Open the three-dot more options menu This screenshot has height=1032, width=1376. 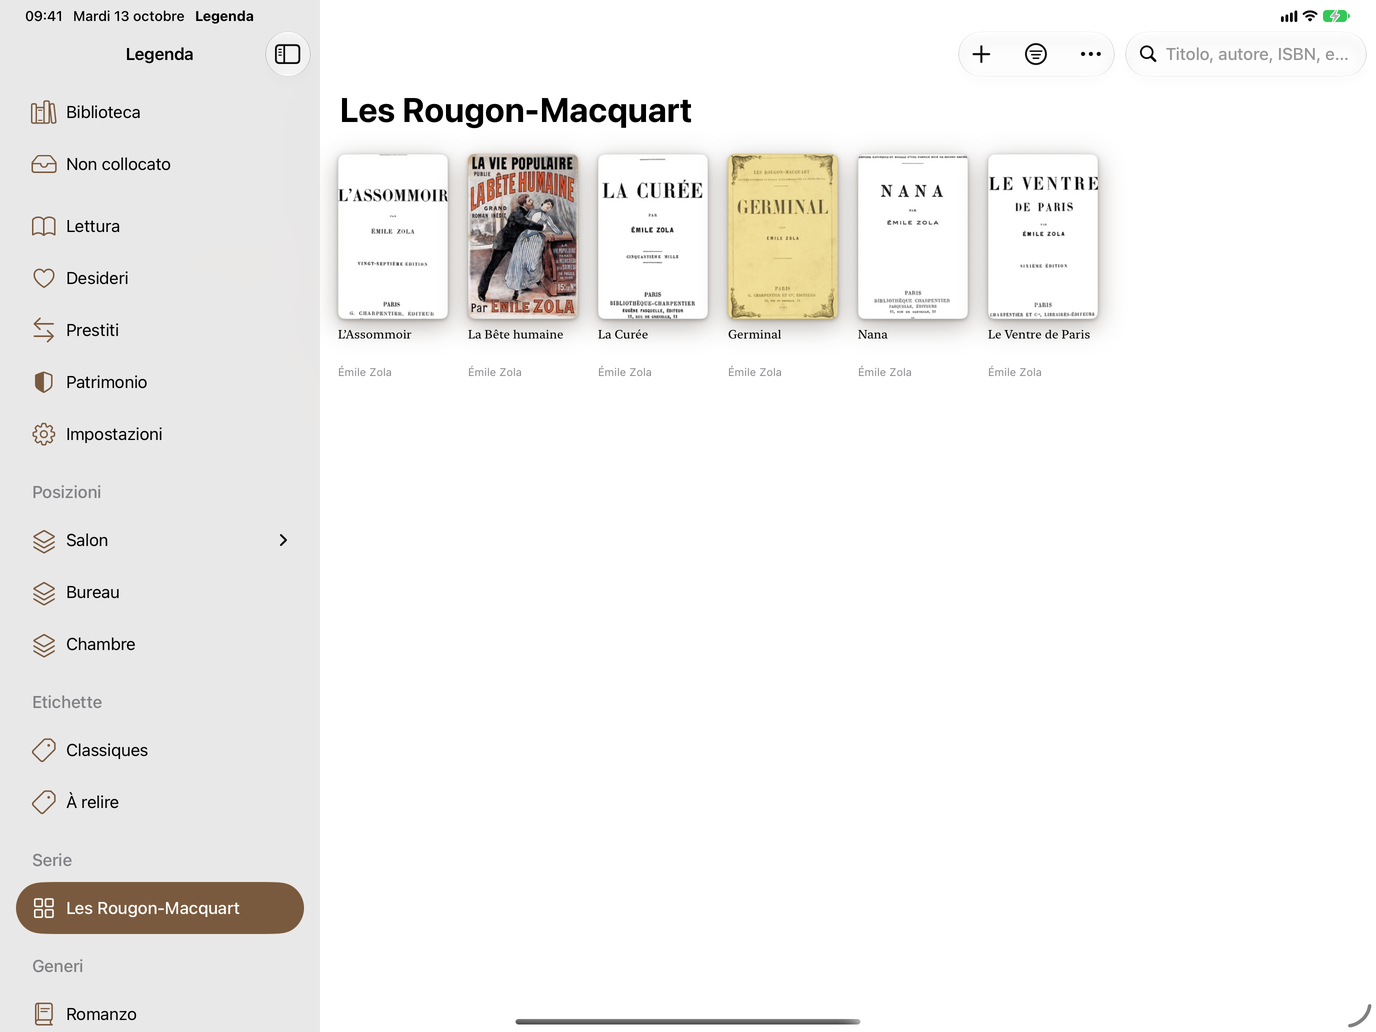(x=1091, y=54)
